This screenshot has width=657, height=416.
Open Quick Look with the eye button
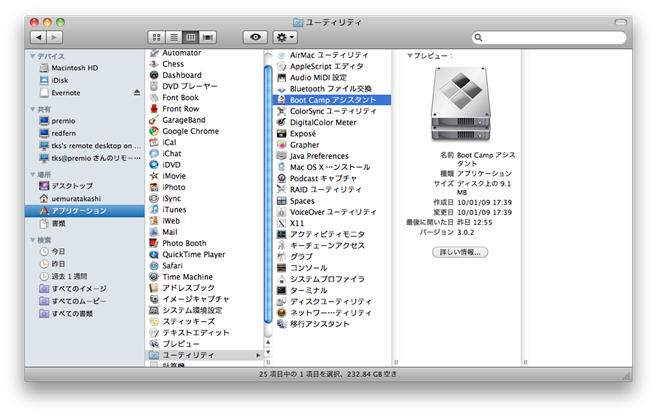(255, 37)
